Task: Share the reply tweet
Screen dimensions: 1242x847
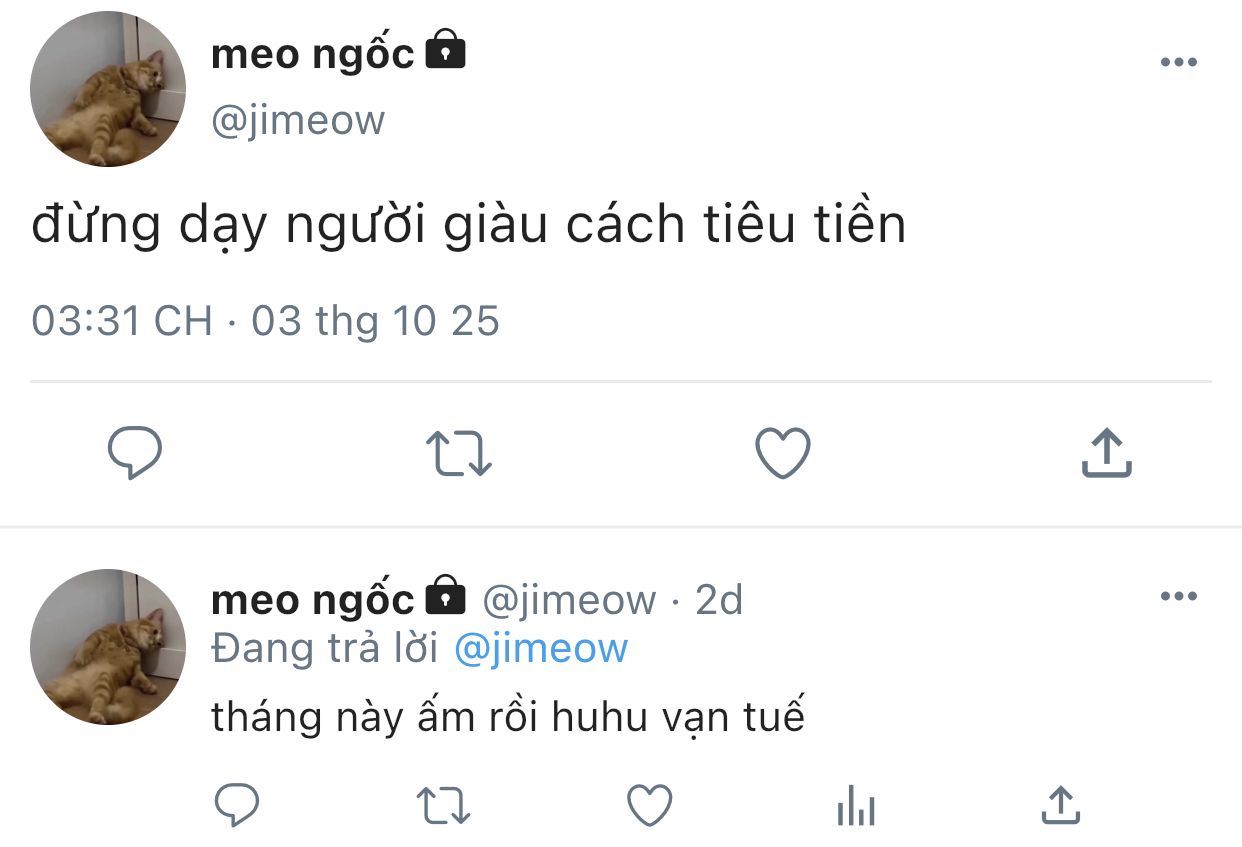Action: point(1060,805)
